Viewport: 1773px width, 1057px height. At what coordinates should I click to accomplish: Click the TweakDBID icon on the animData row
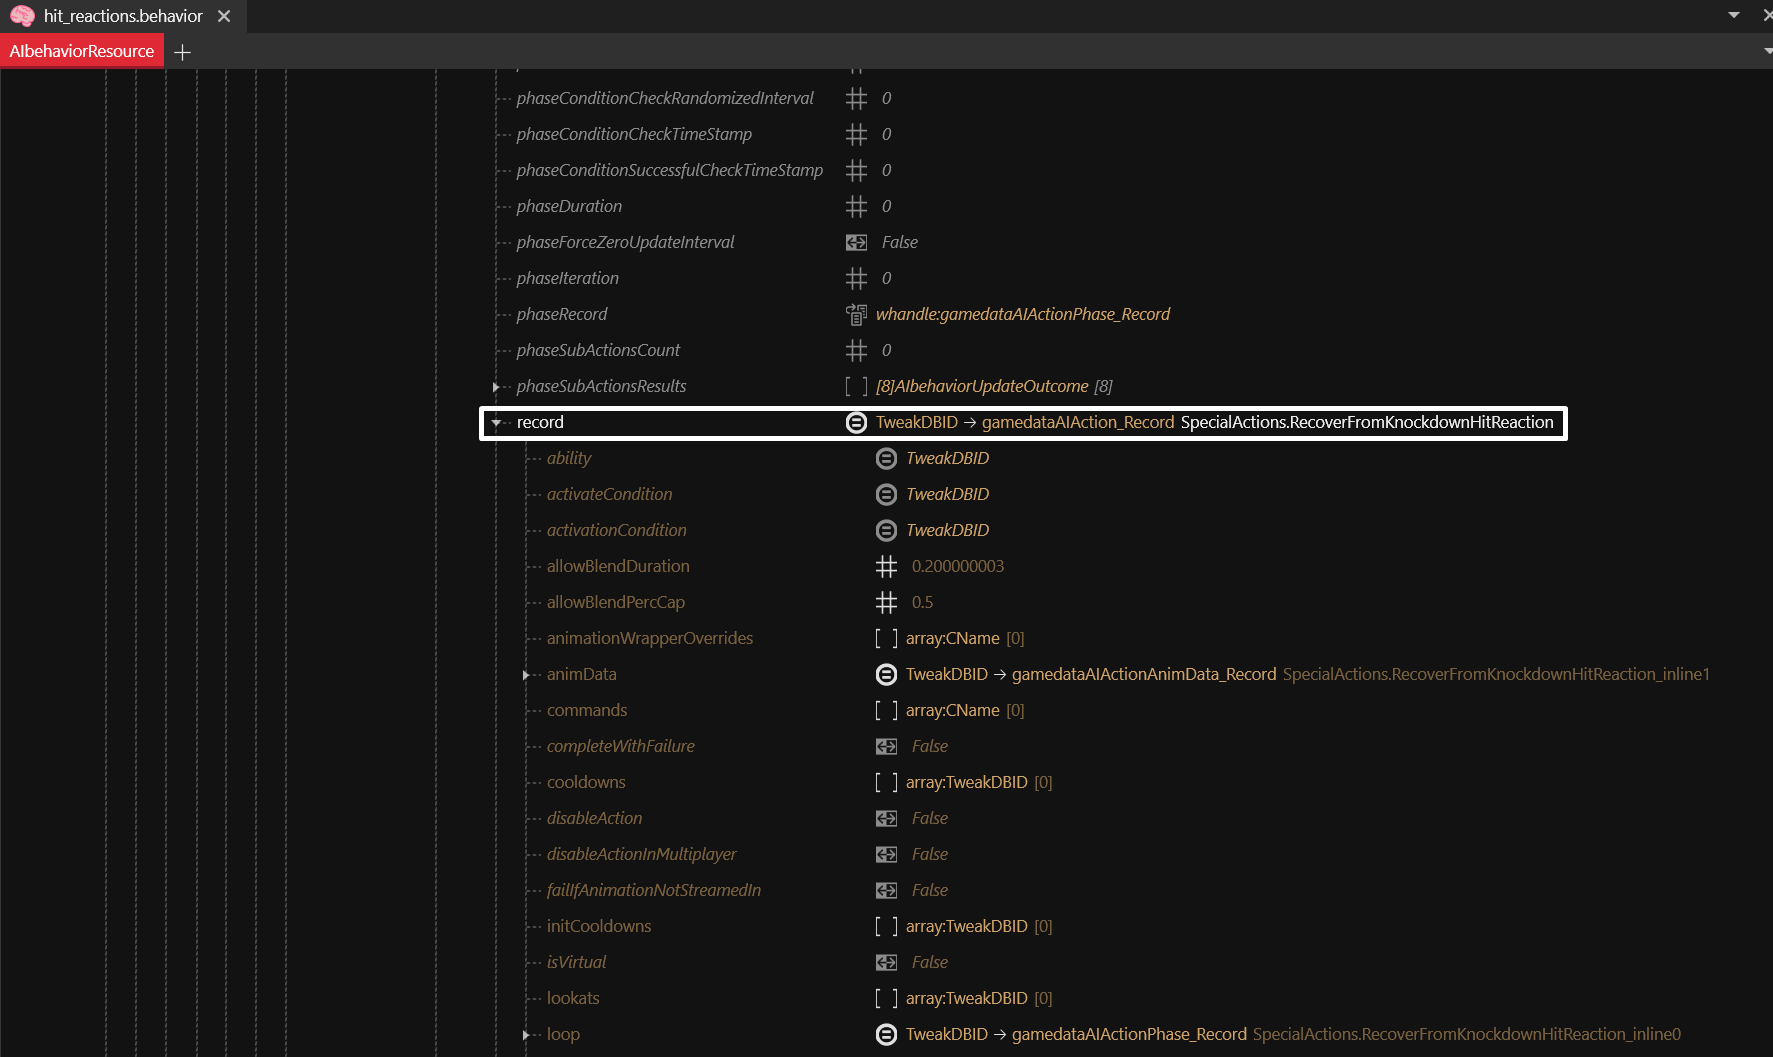pyautogui.click(x=886, y=674)
